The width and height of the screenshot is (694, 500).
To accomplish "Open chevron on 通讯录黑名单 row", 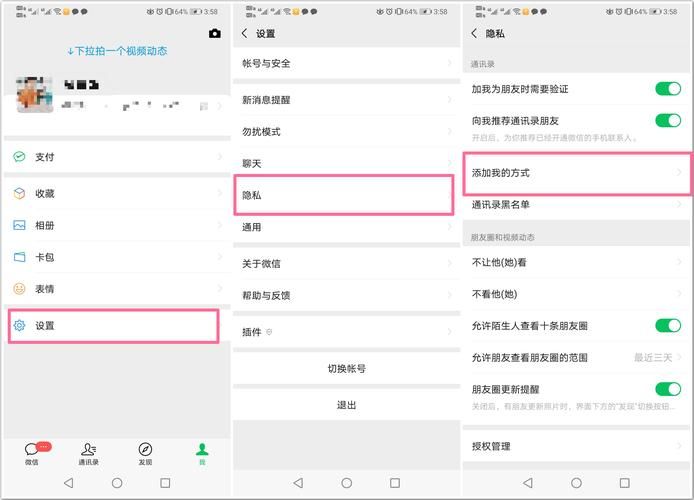I will click(679, 204).
